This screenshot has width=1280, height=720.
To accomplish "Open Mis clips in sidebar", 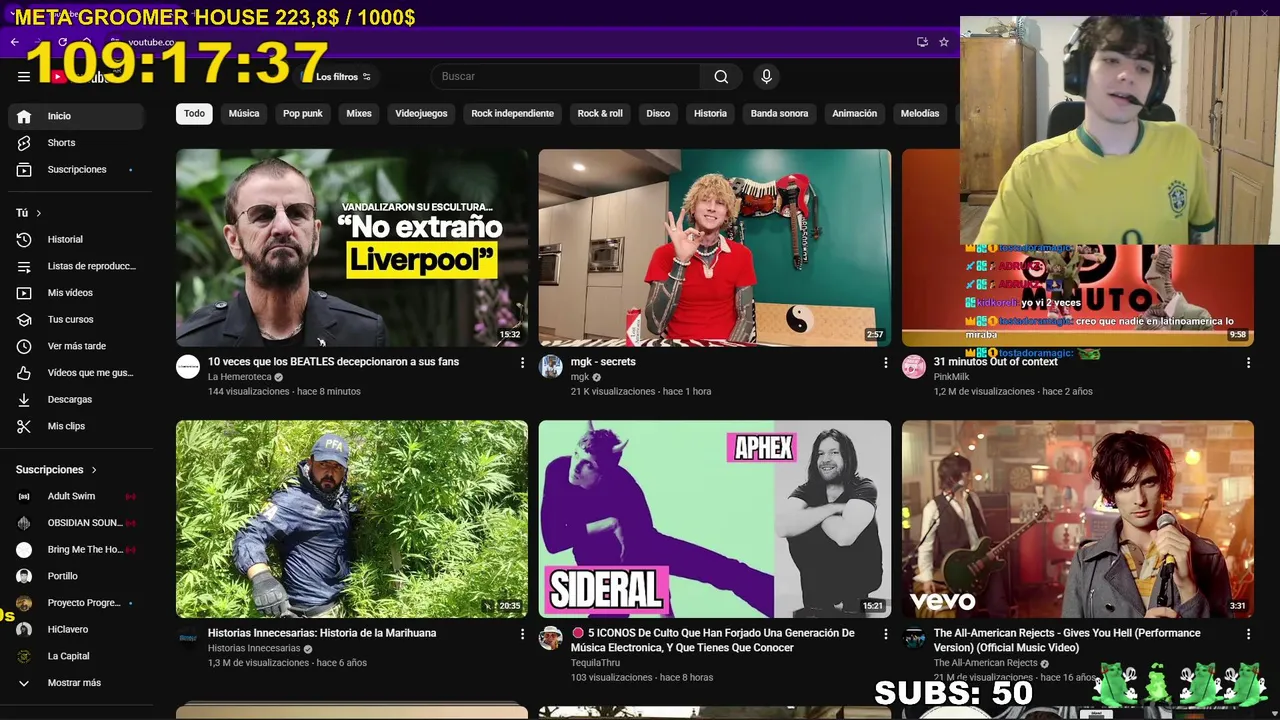I will click(76, 426).
